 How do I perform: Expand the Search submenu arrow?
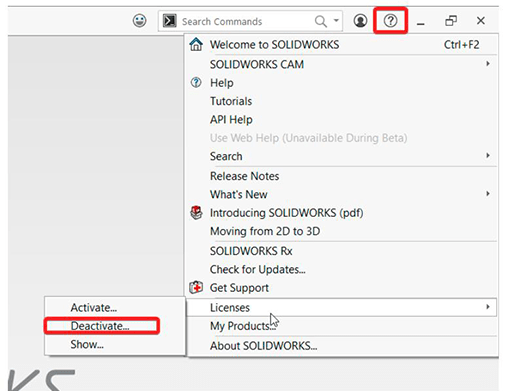(x=488, y=155)
